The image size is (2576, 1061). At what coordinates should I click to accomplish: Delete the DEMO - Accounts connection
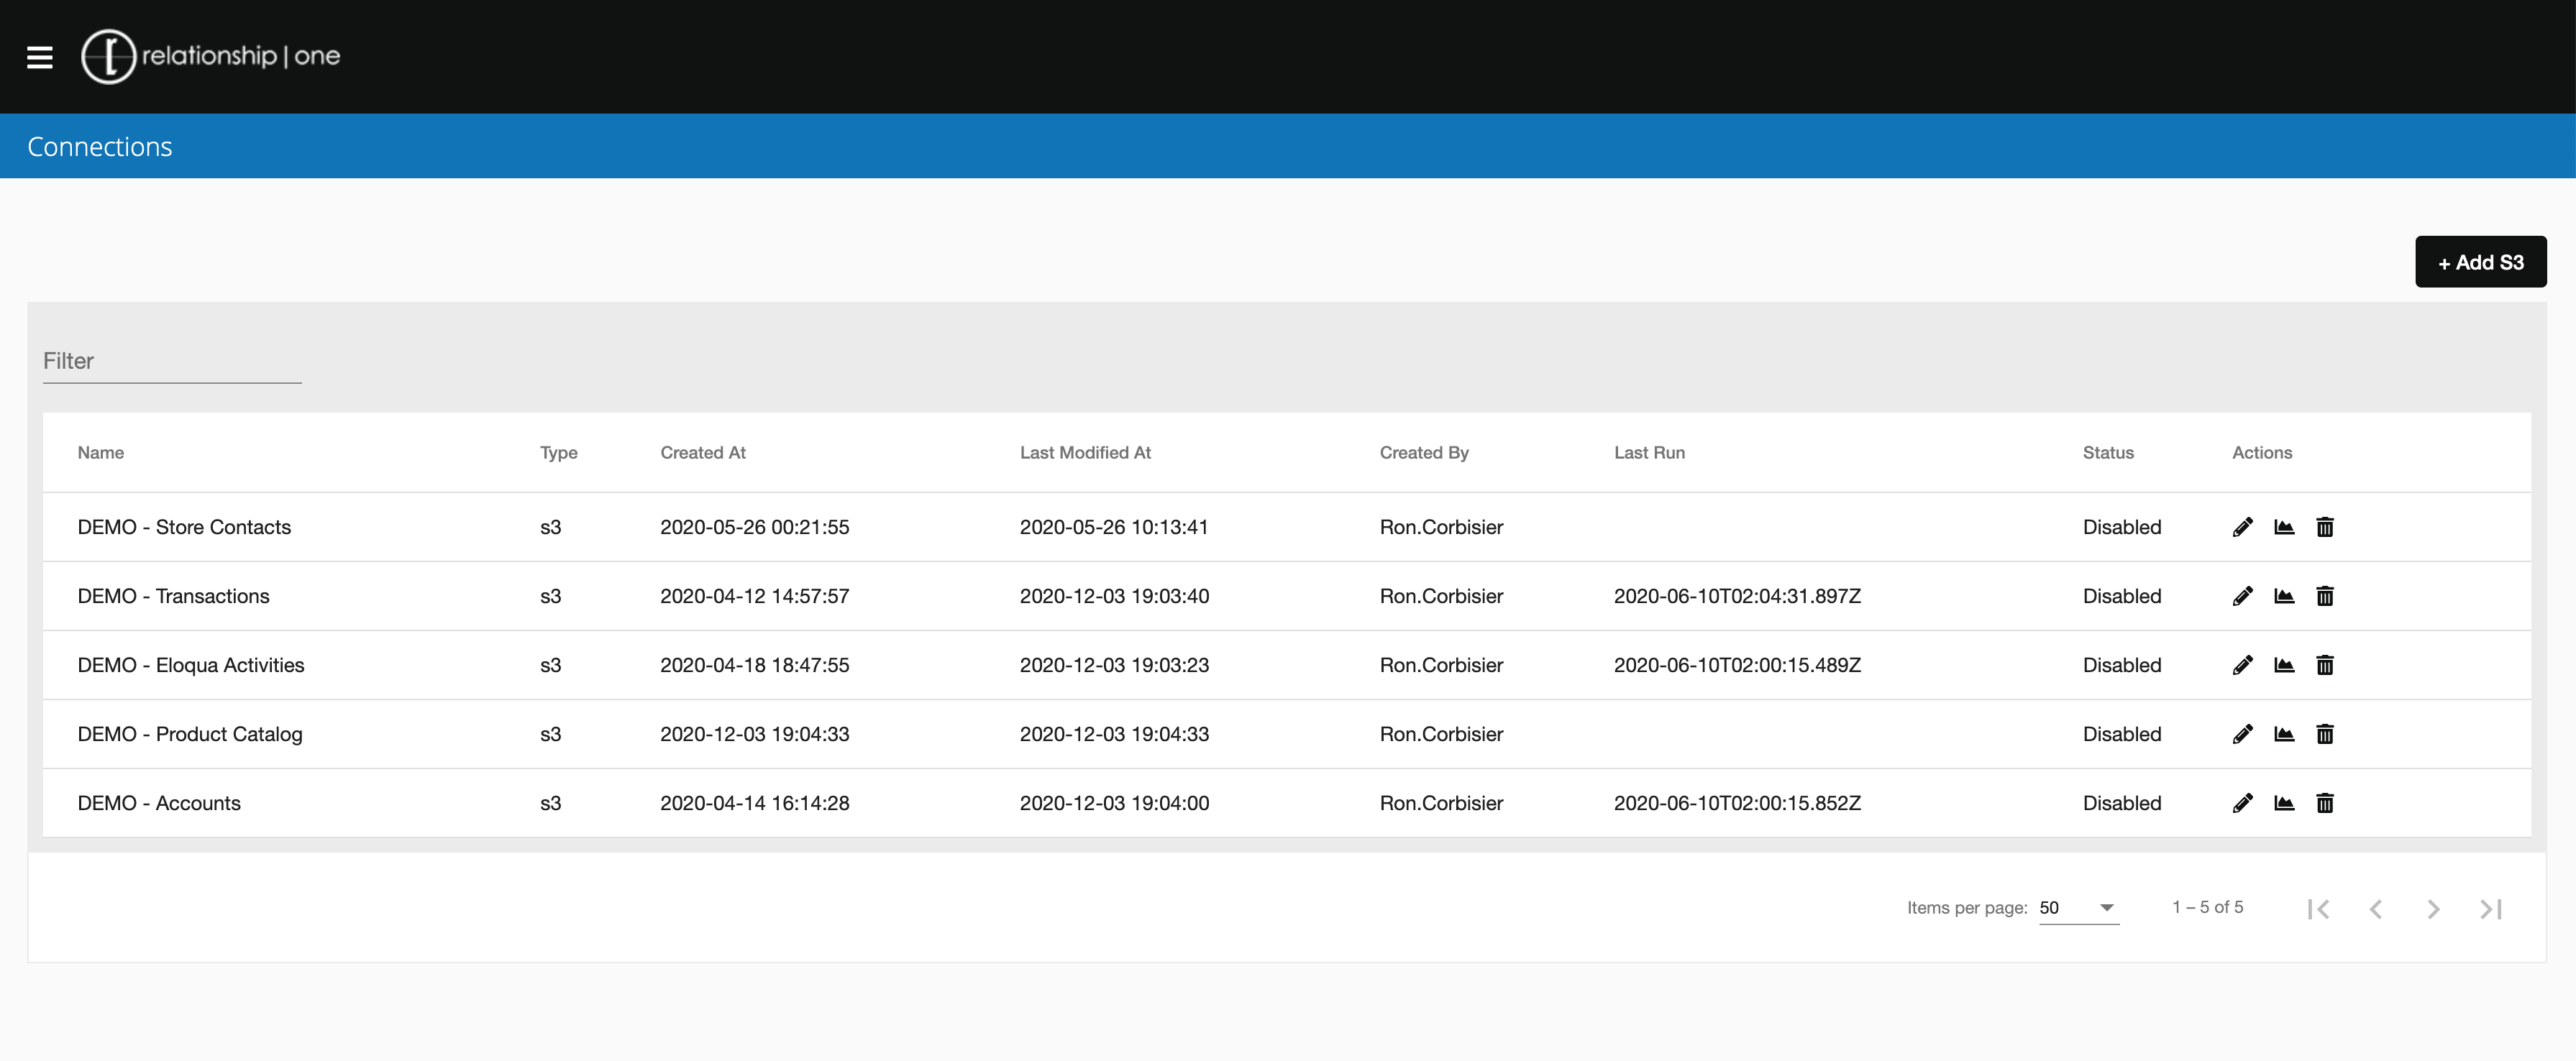coord(2325,803)
